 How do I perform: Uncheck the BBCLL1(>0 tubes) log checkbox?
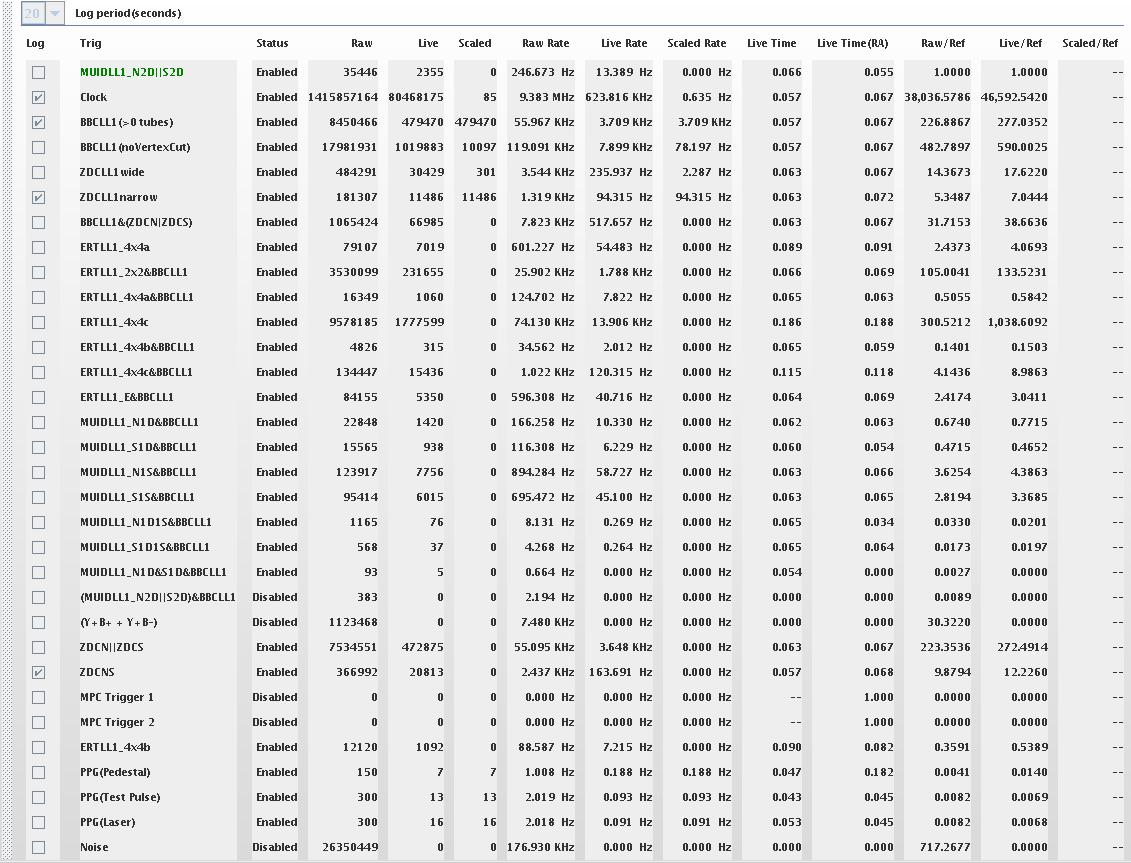38,123
